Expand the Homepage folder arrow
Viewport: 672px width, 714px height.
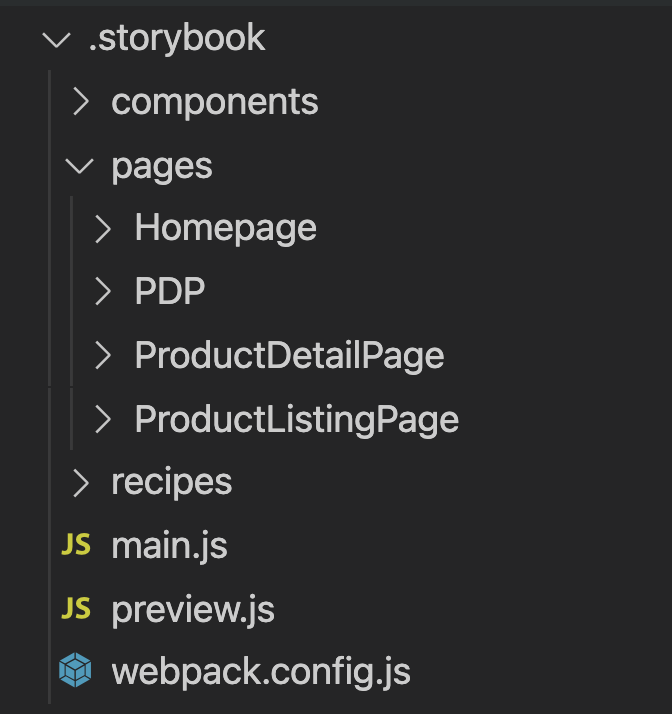[103, 229]
